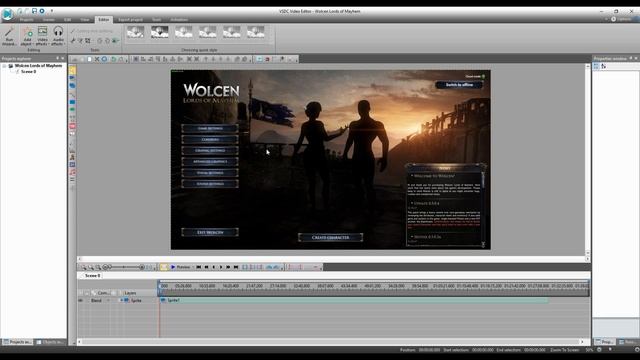Screen dimensions: 640x360
Task: Select the third quick style thumbnail
Action: point(184,32)
